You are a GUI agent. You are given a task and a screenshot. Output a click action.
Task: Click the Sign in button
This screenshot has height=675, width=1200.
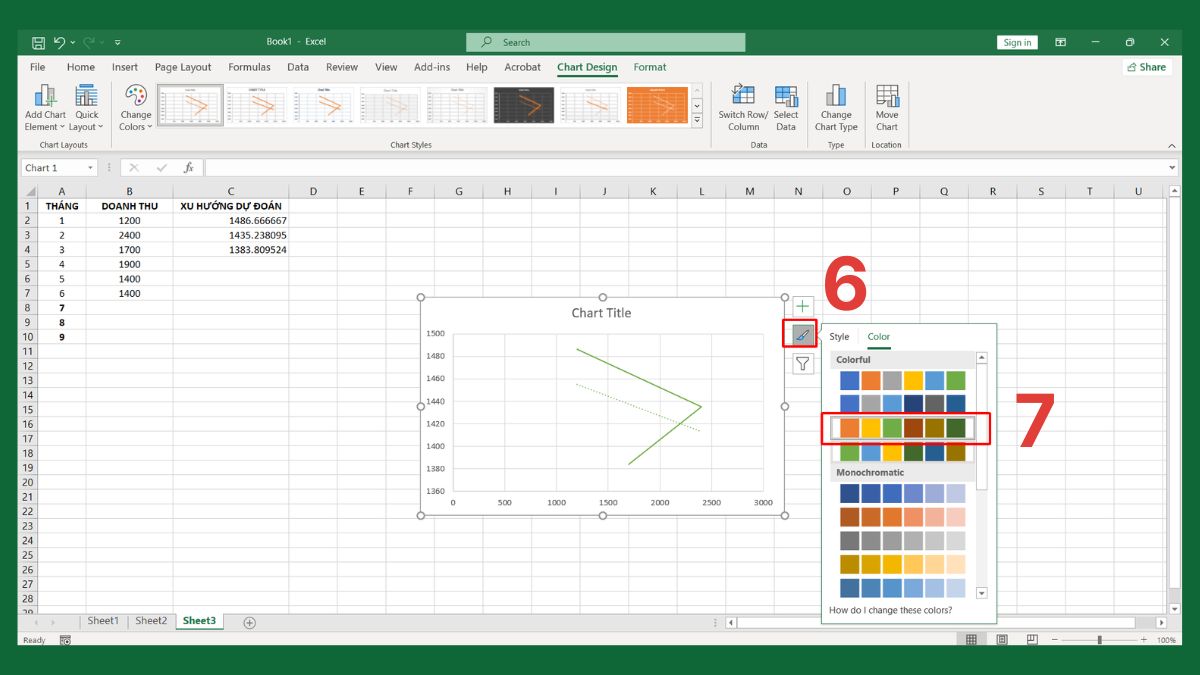point(1017,42)
